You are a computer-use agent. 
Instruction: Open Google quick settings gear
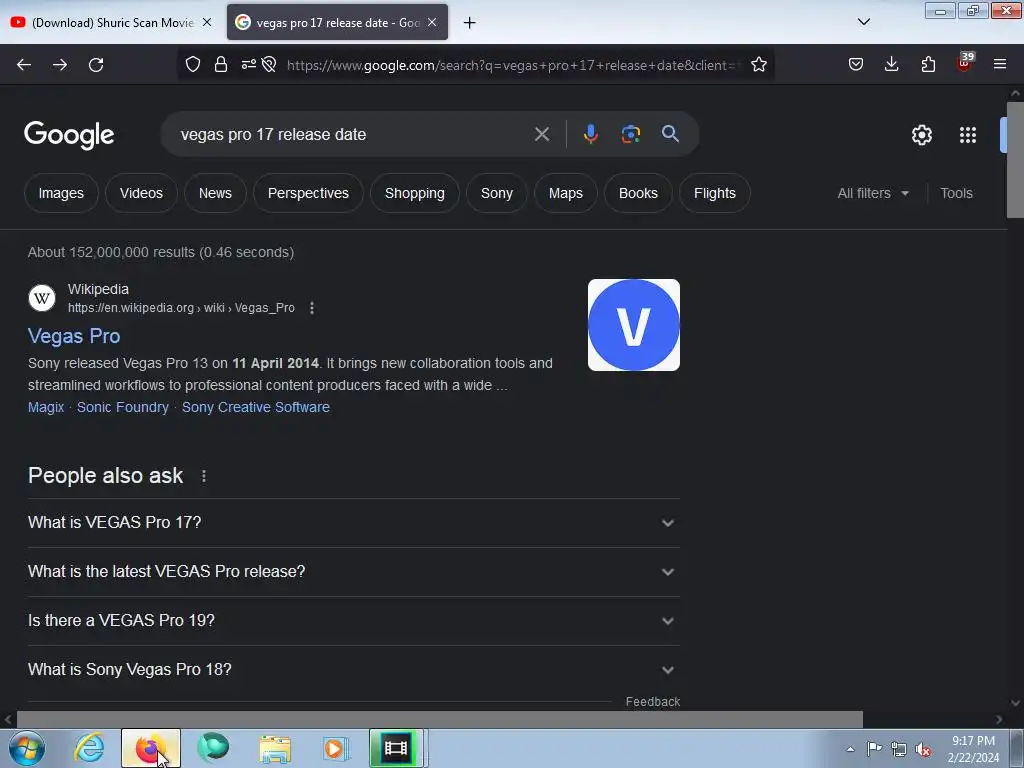point(921,135)
